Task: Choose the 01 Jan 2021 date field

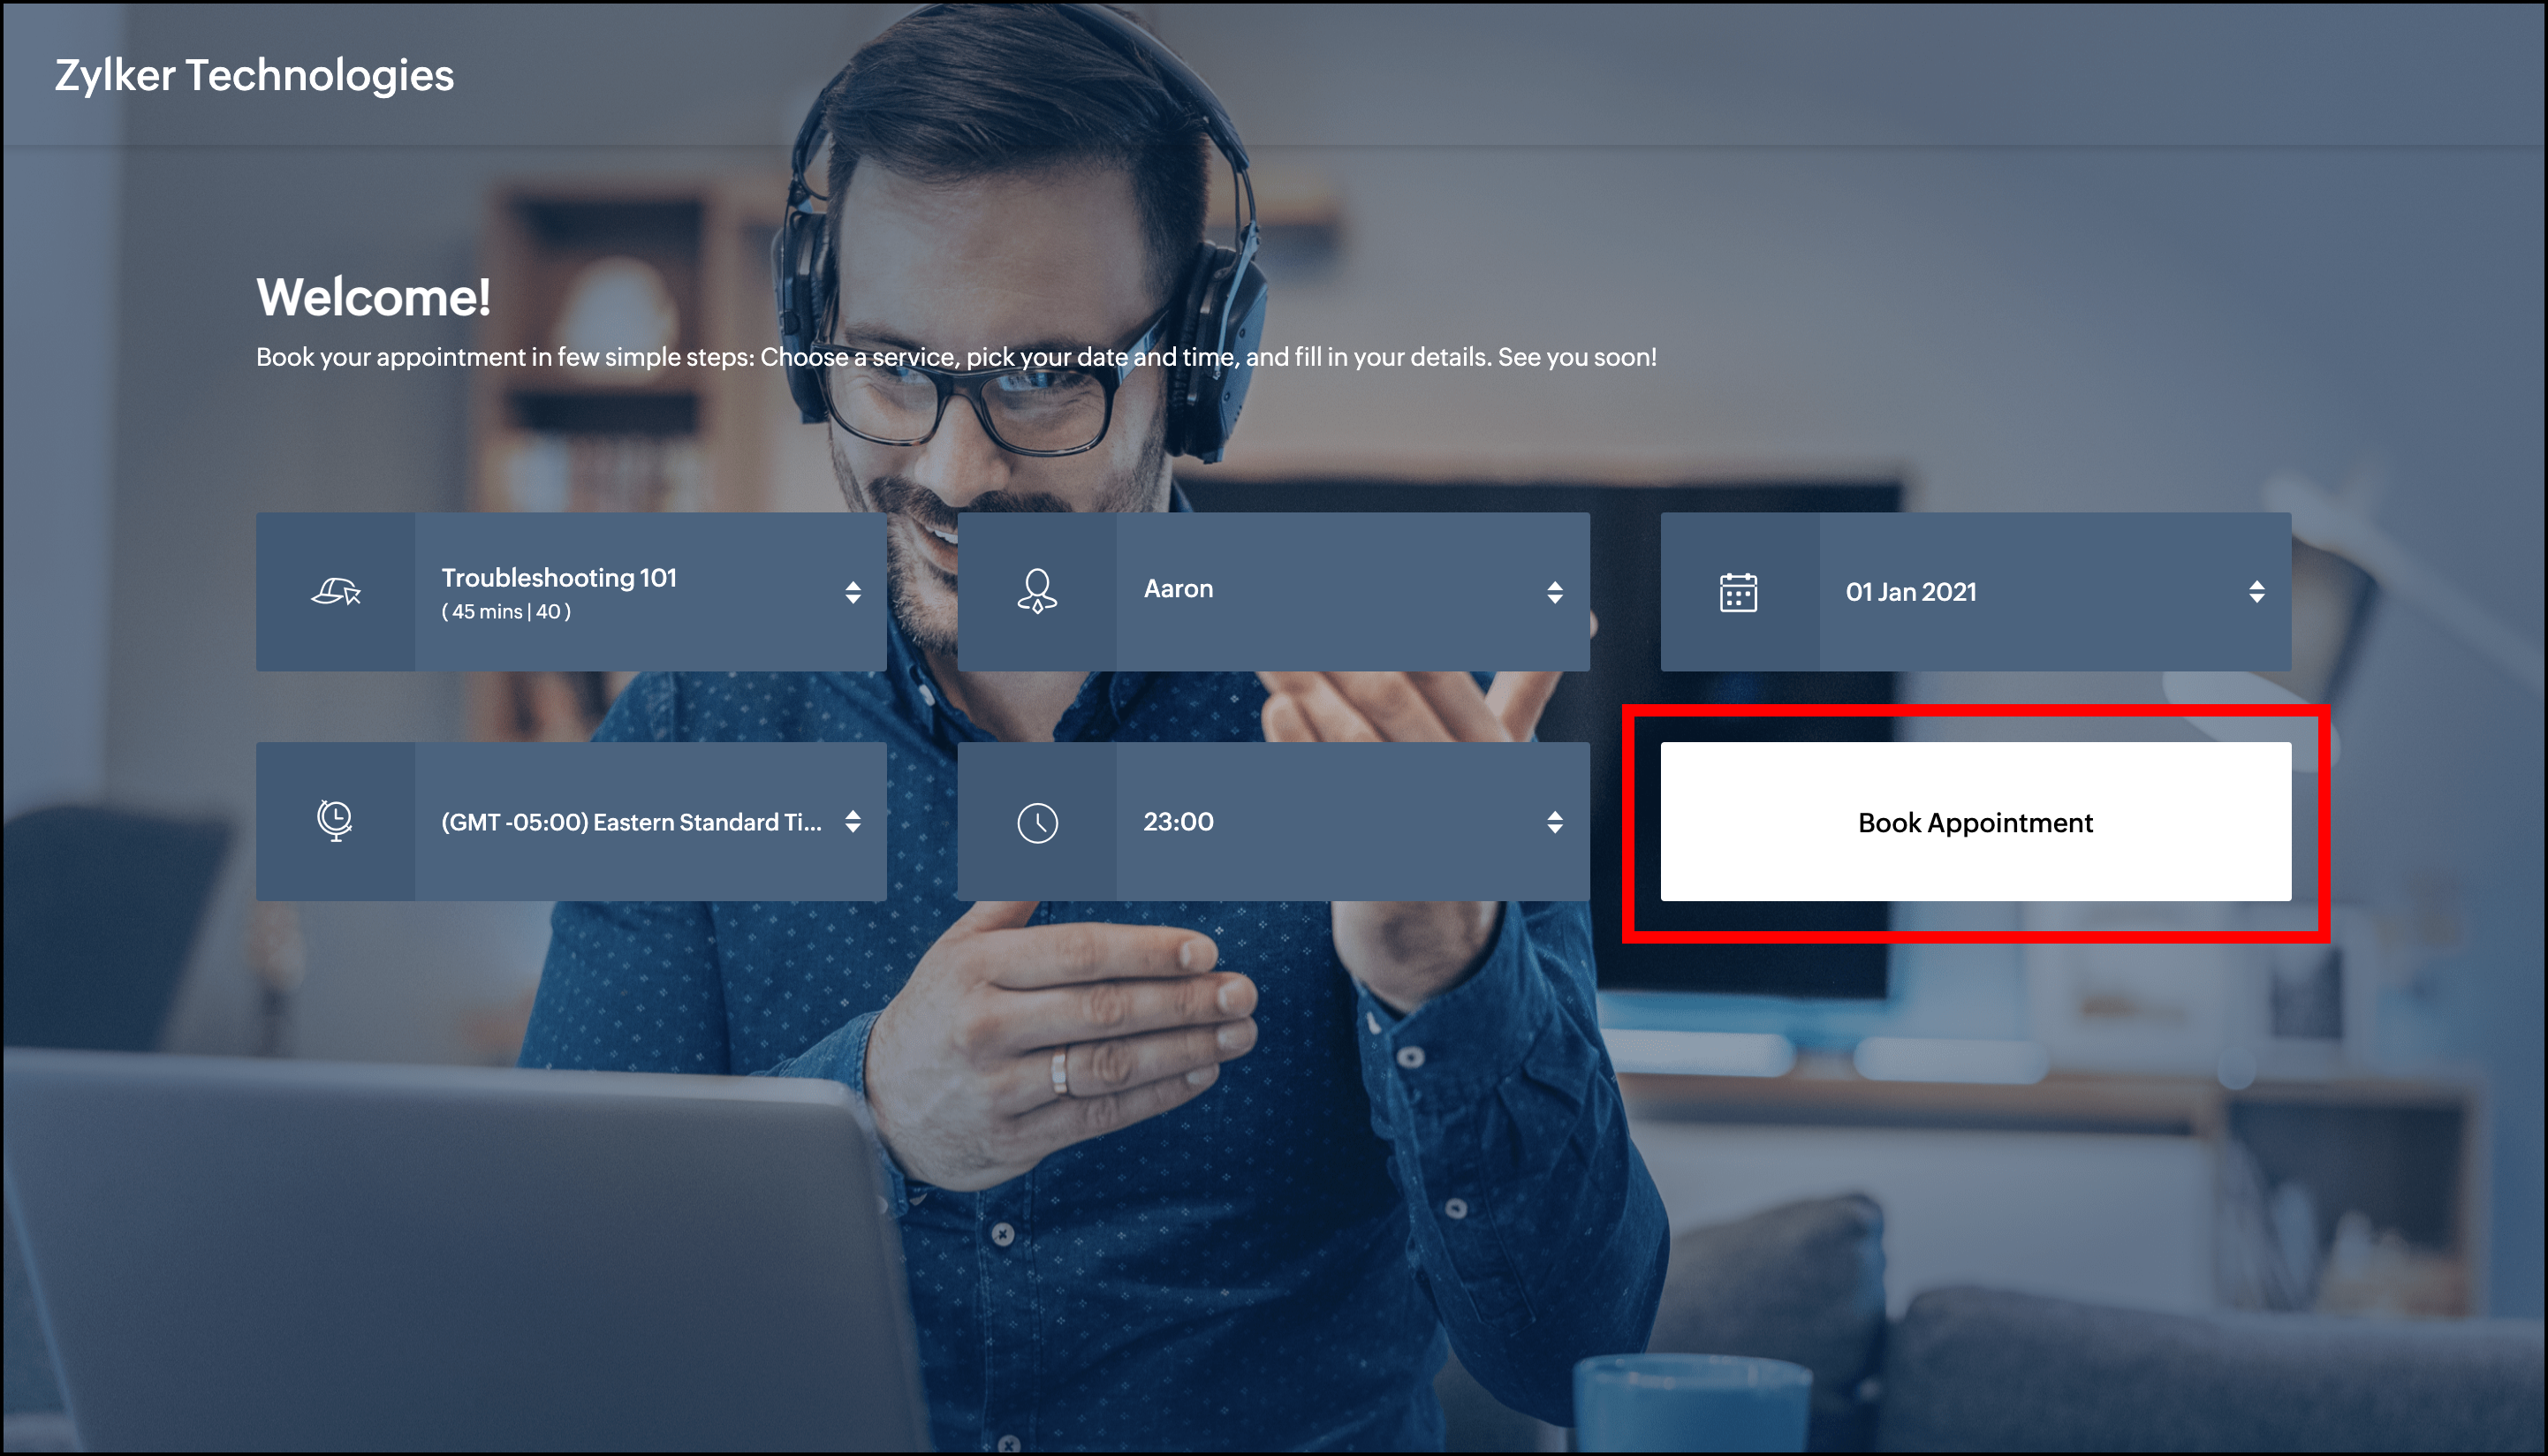Action: point(1910,592)
